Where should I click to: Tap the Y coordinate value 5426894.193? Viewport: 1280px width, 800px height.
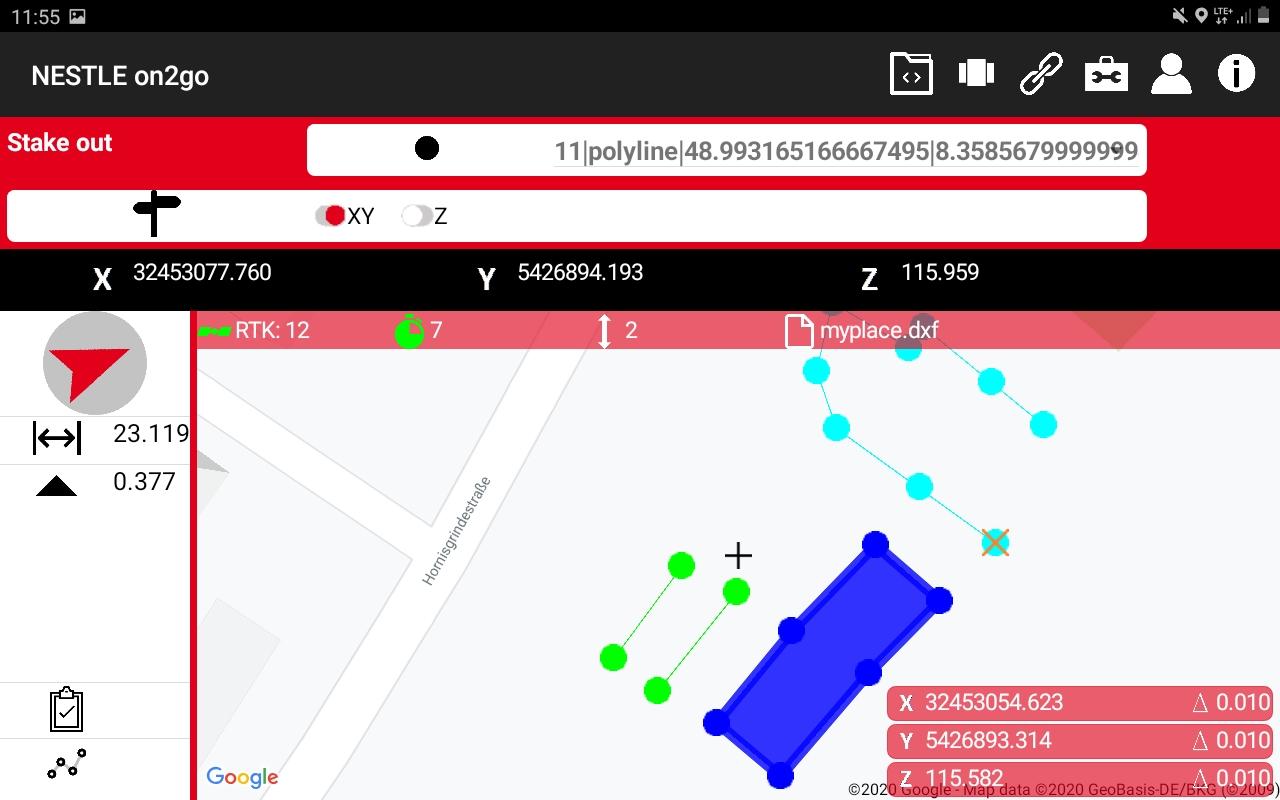tap(580, 272)
